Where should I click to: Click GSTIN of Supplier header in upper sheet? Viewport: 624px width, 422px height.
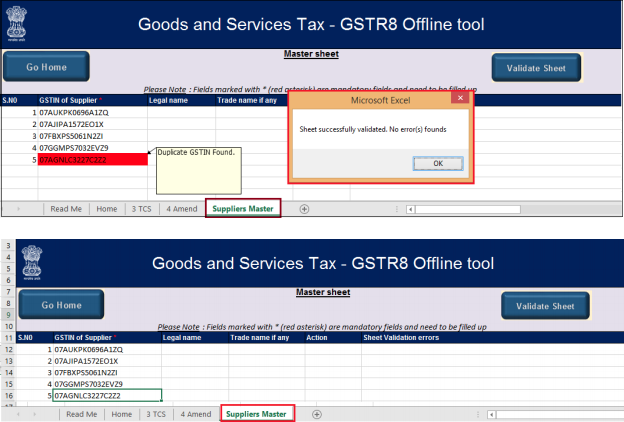[93, 100]
